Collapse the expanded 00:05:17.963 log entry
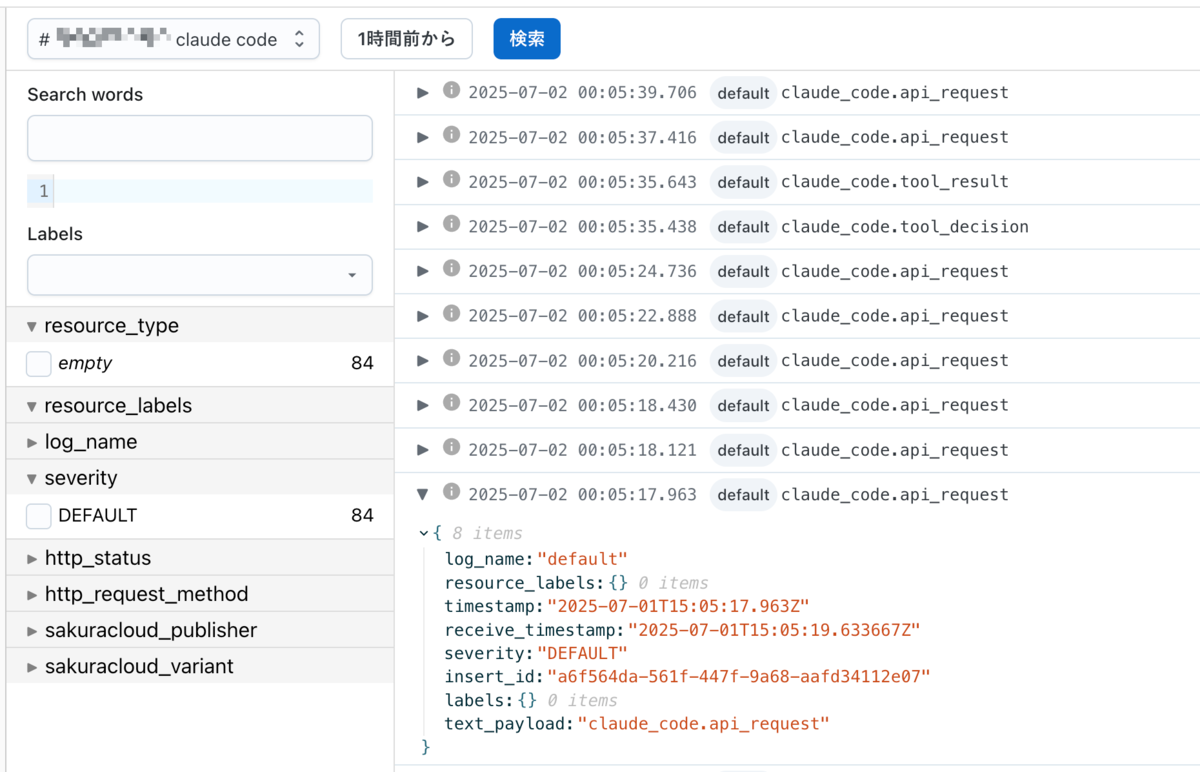Viewport: 1200px width, 772px height. [423, 494]
